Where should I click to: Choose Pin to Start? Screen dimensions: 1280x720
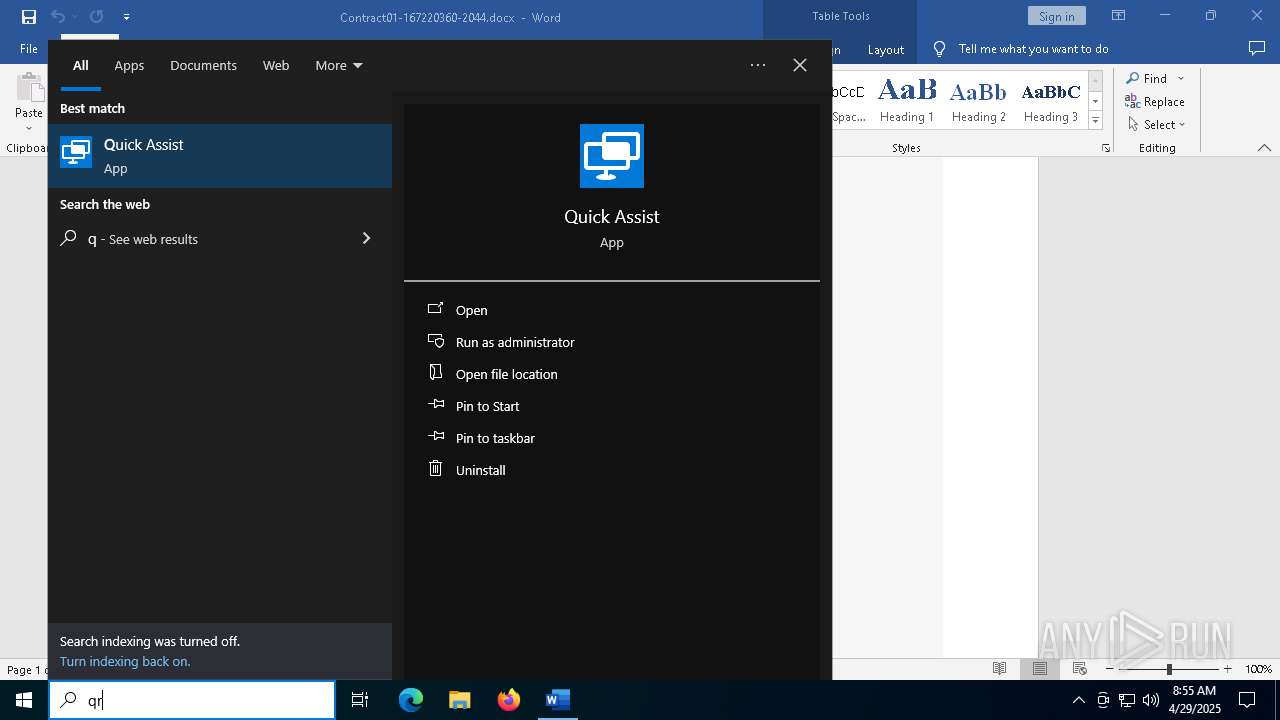coord(487,406)
